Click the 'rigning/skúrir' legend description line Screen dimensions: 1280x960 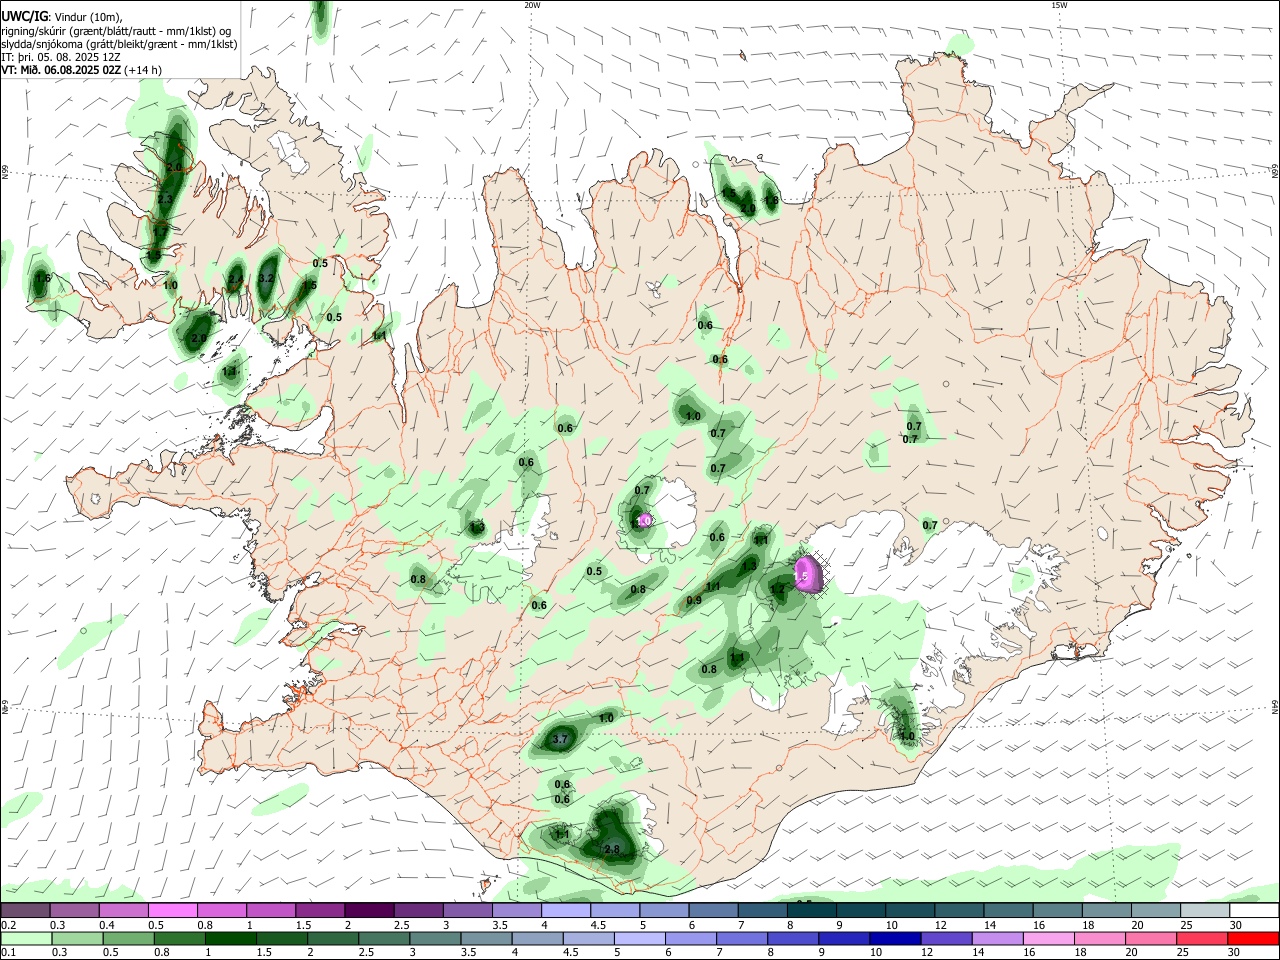(116, 31)
